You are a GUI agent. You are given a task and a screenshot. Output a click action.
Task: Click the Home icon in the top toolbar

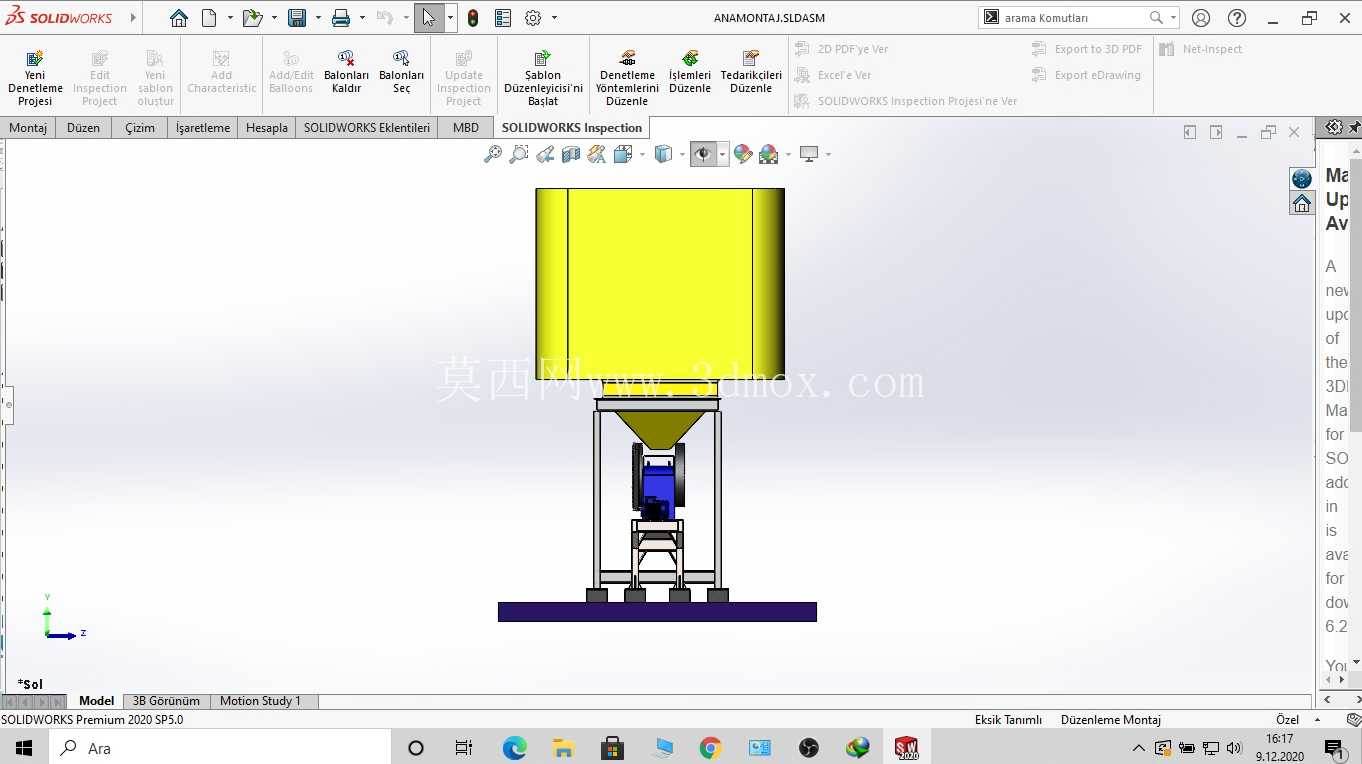179,18
